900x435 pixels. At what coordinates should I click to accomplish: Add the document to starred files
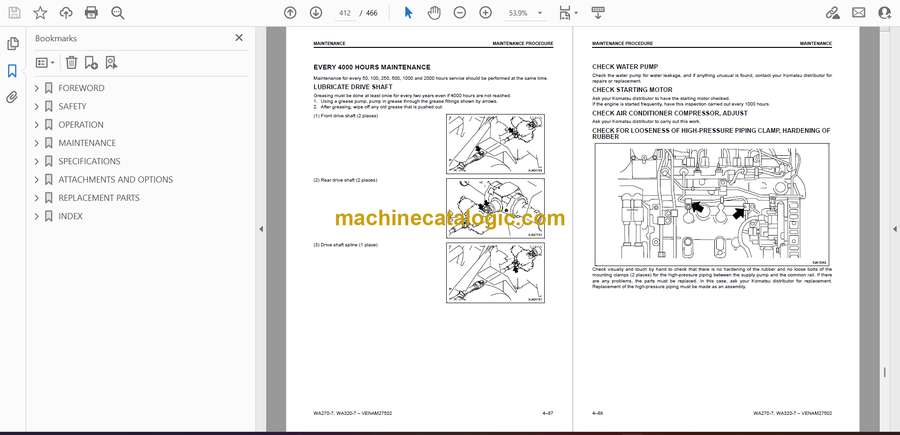tap(40, 13)
